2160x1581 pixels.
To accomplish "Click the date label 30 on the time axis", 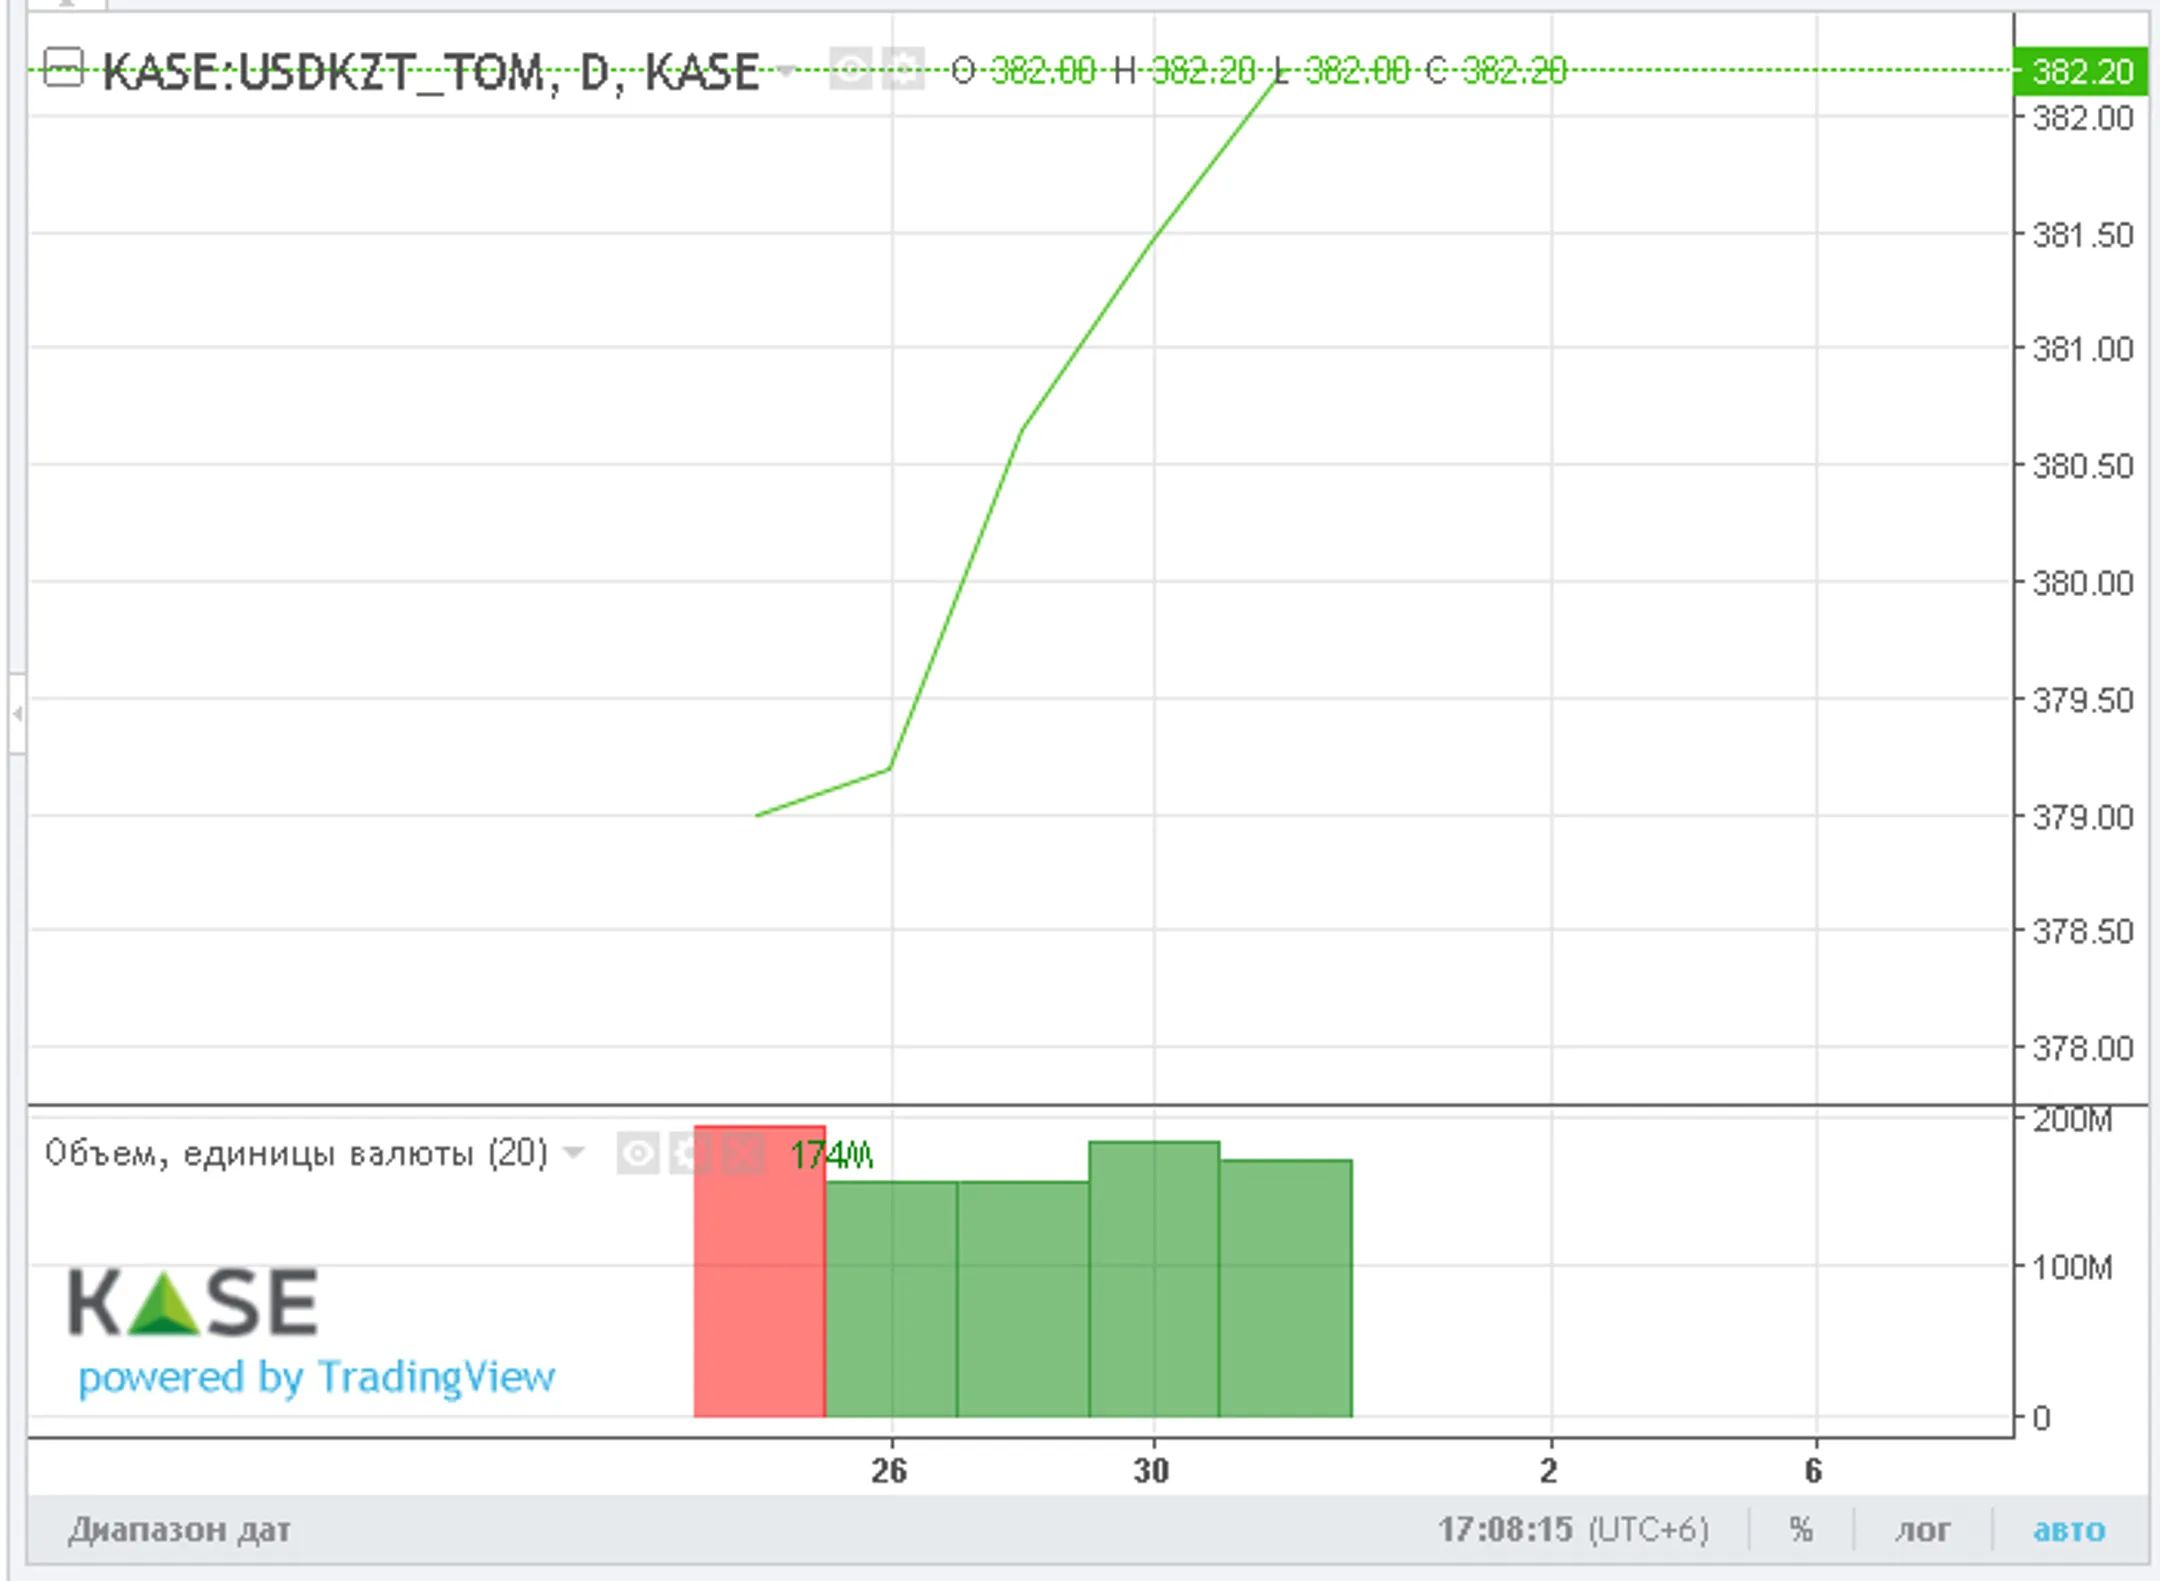I will pyautogui.click(x=1151, y=1470).
